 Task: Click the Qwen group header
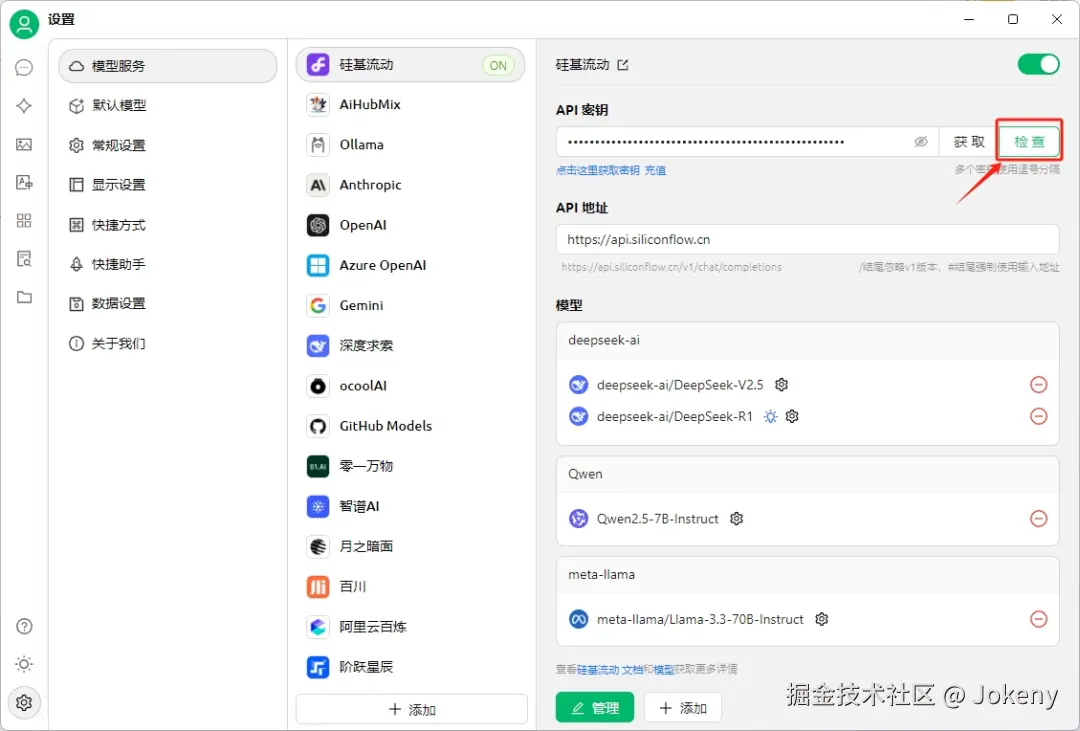click(807, 474)
